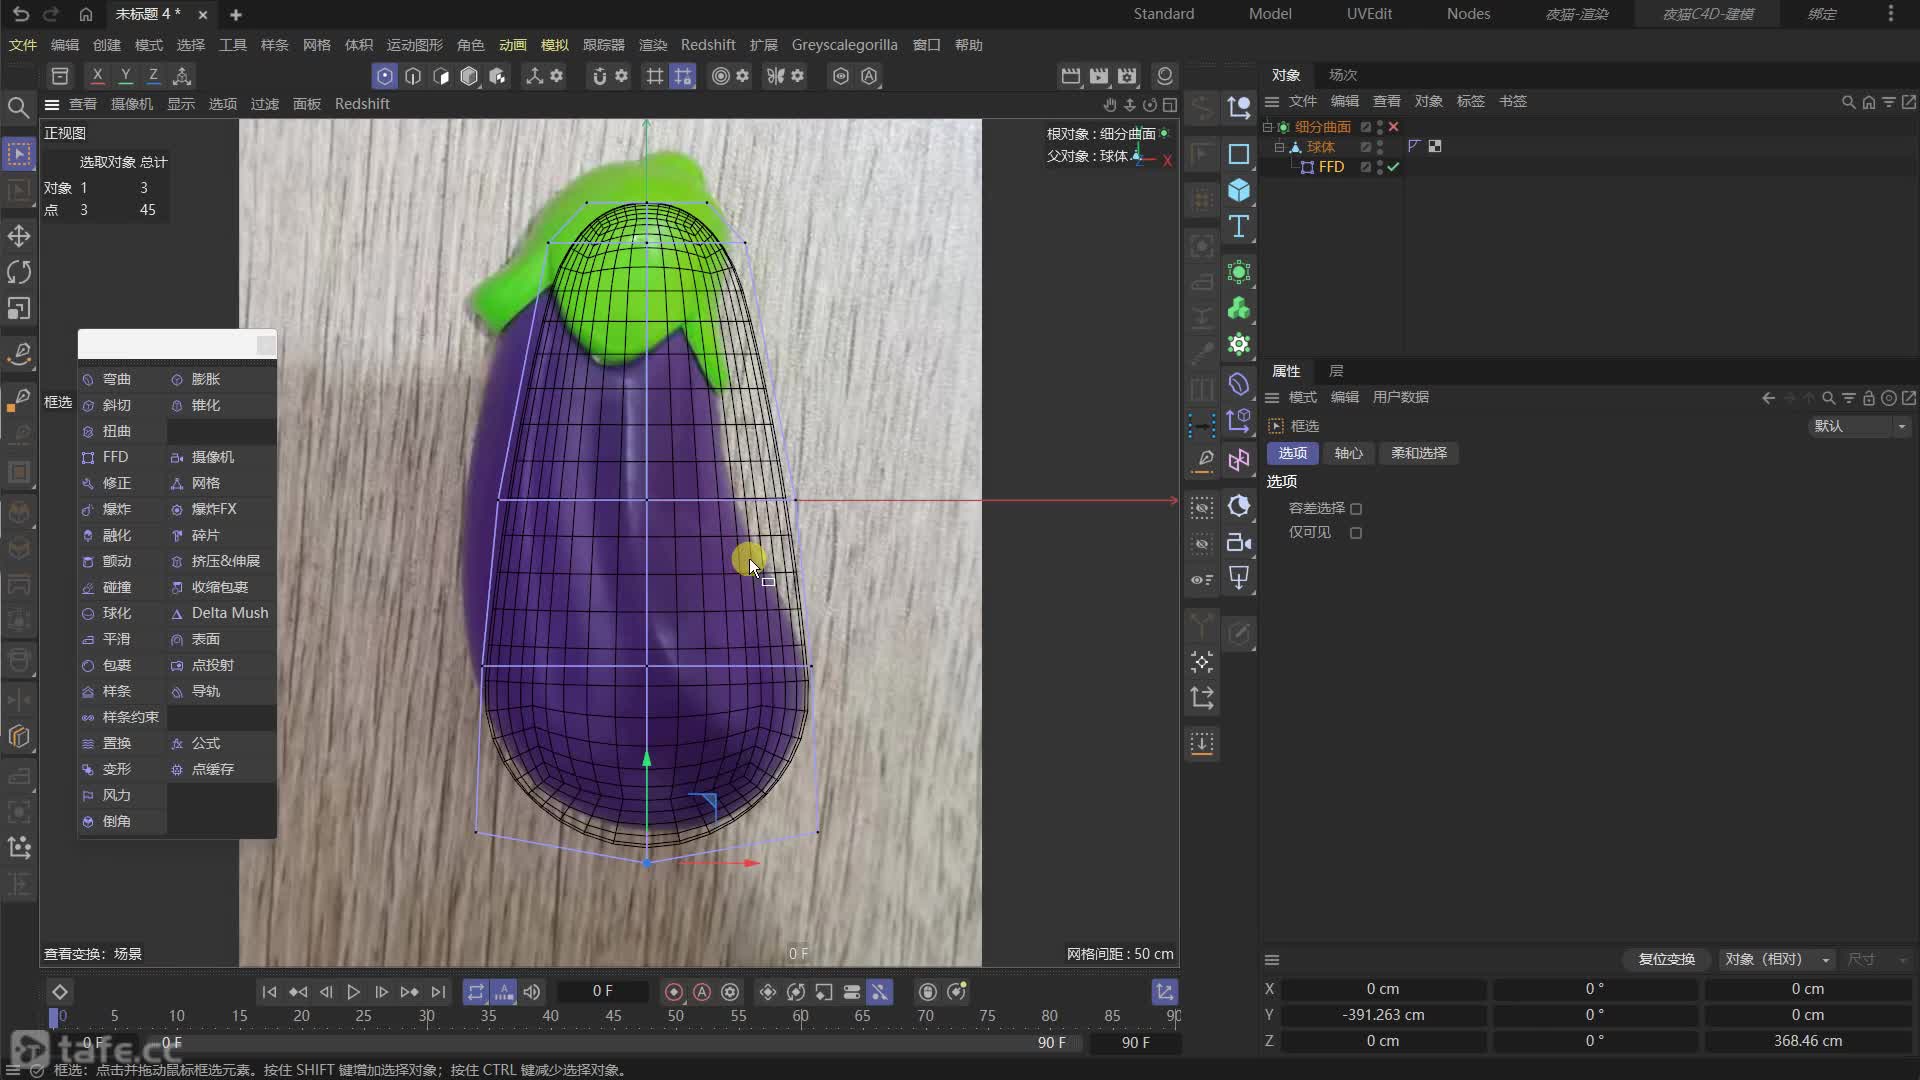Click the Home icon in title bar
Viewport: 1920px width, 1080px height.
(86, 14)
